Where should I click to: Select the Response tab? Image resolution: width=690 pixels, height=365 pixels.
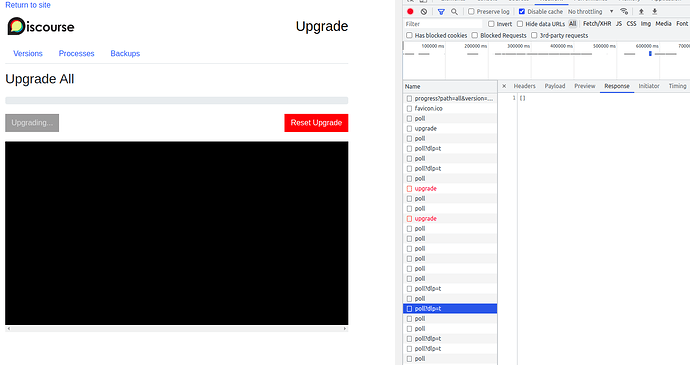tap(617, 86)
